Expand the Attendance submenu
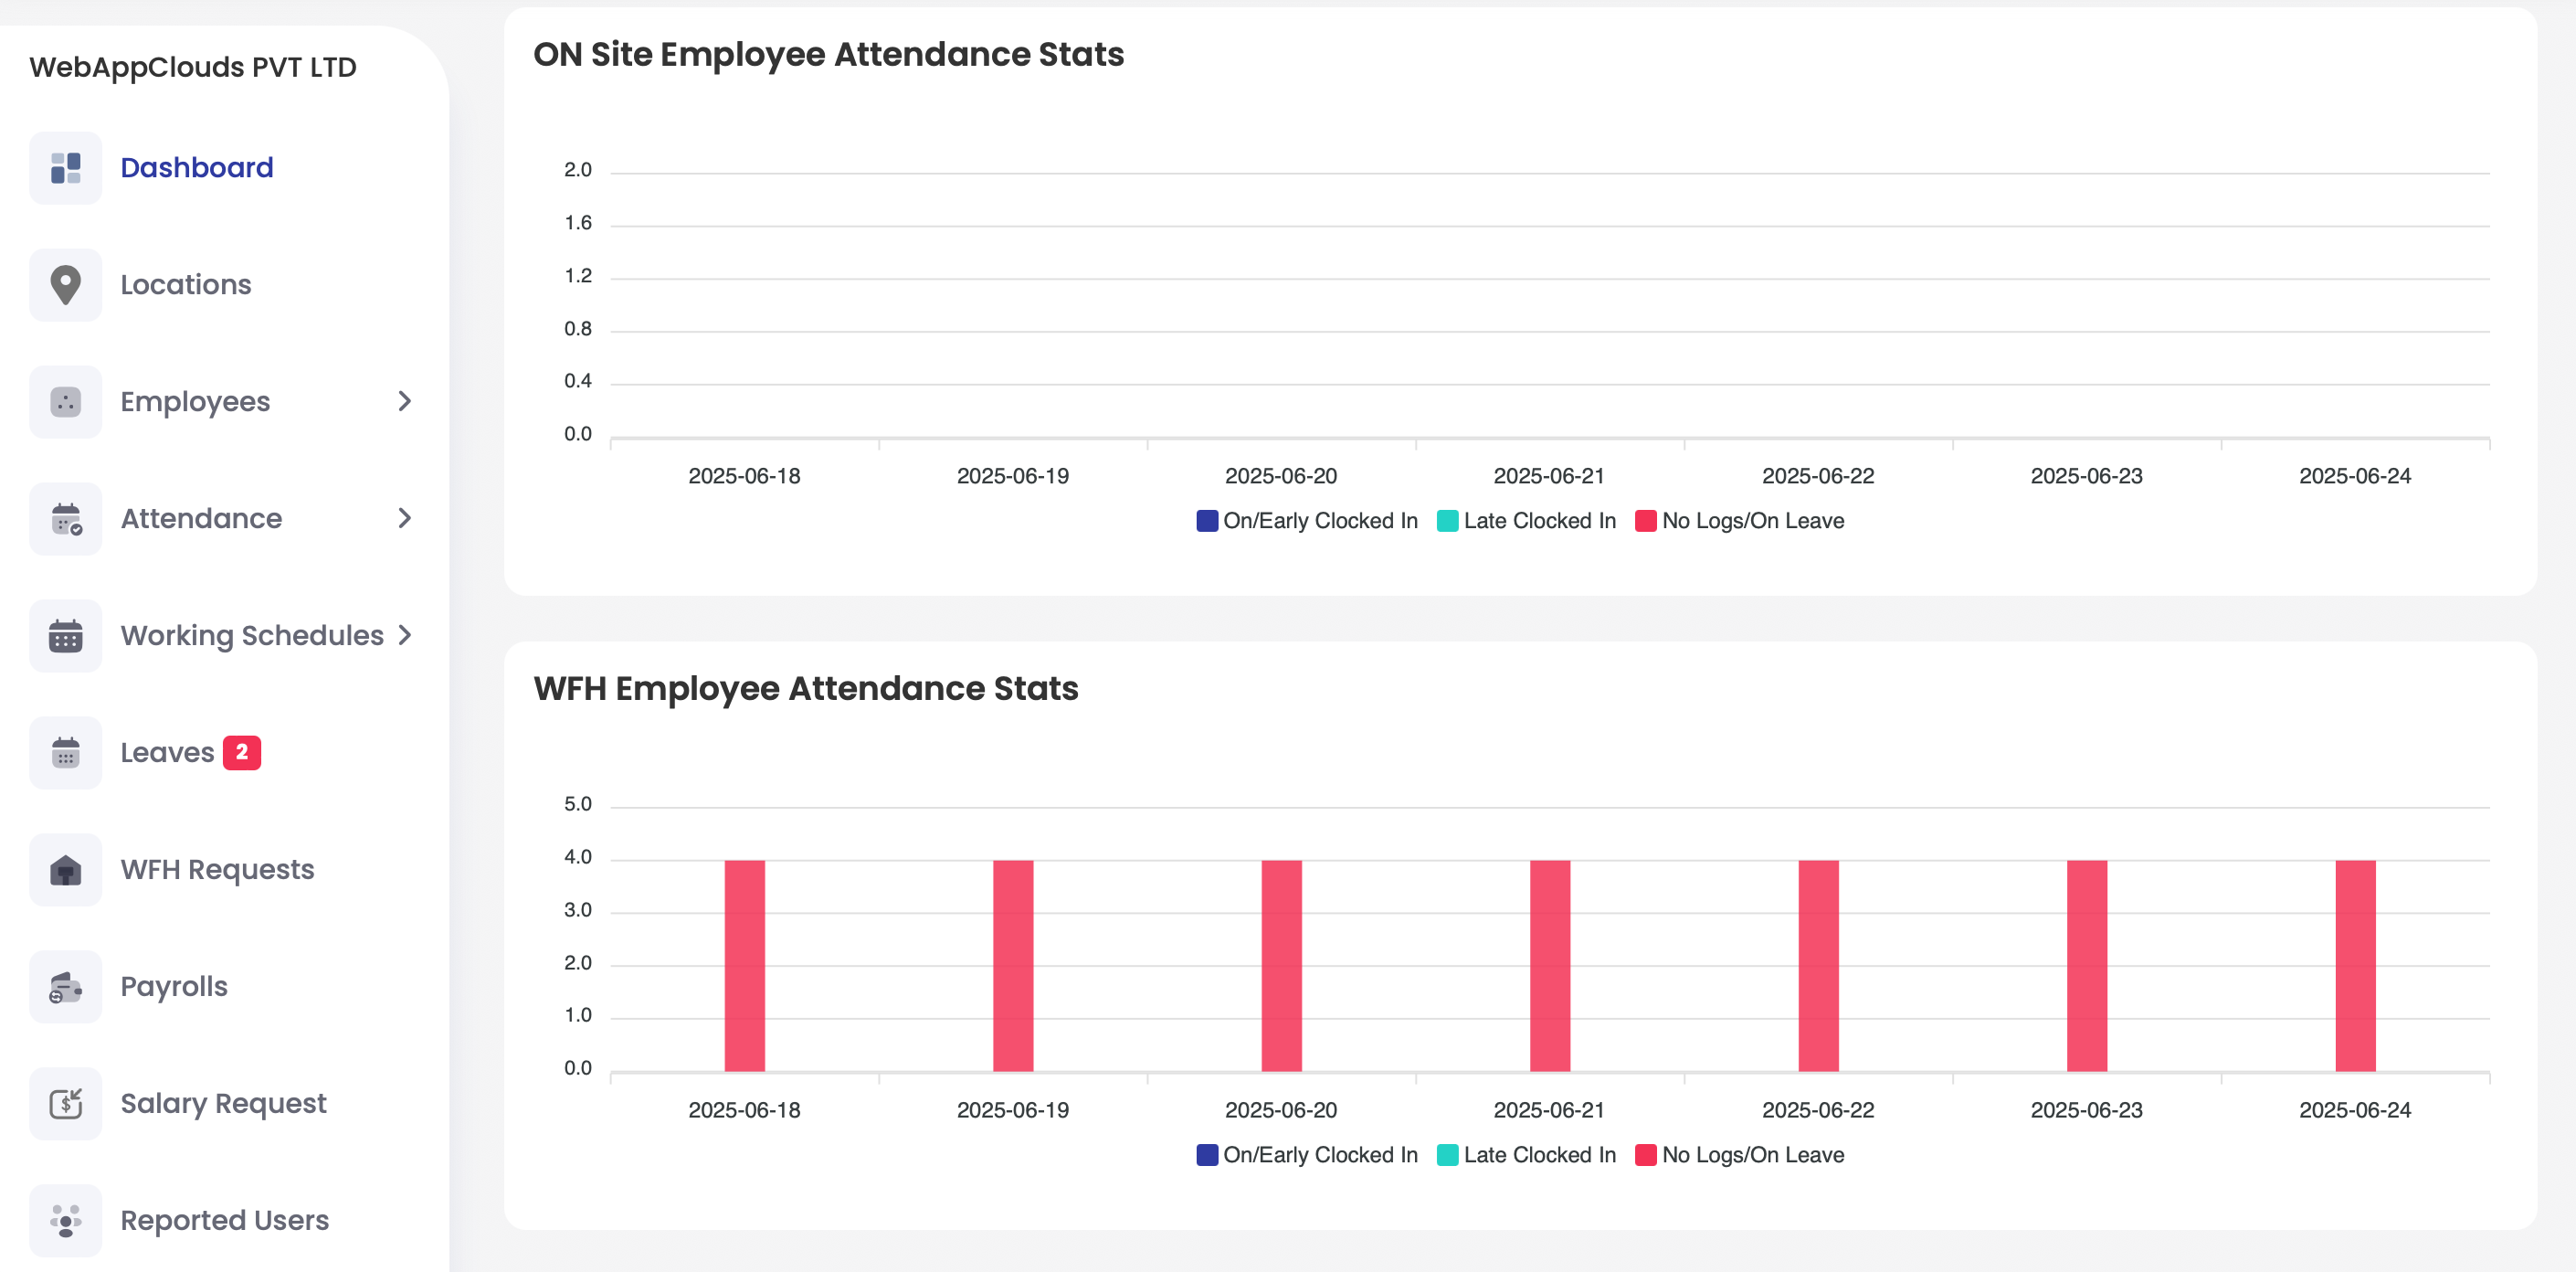This screenshot has width=2576, height=1272. 404,518
